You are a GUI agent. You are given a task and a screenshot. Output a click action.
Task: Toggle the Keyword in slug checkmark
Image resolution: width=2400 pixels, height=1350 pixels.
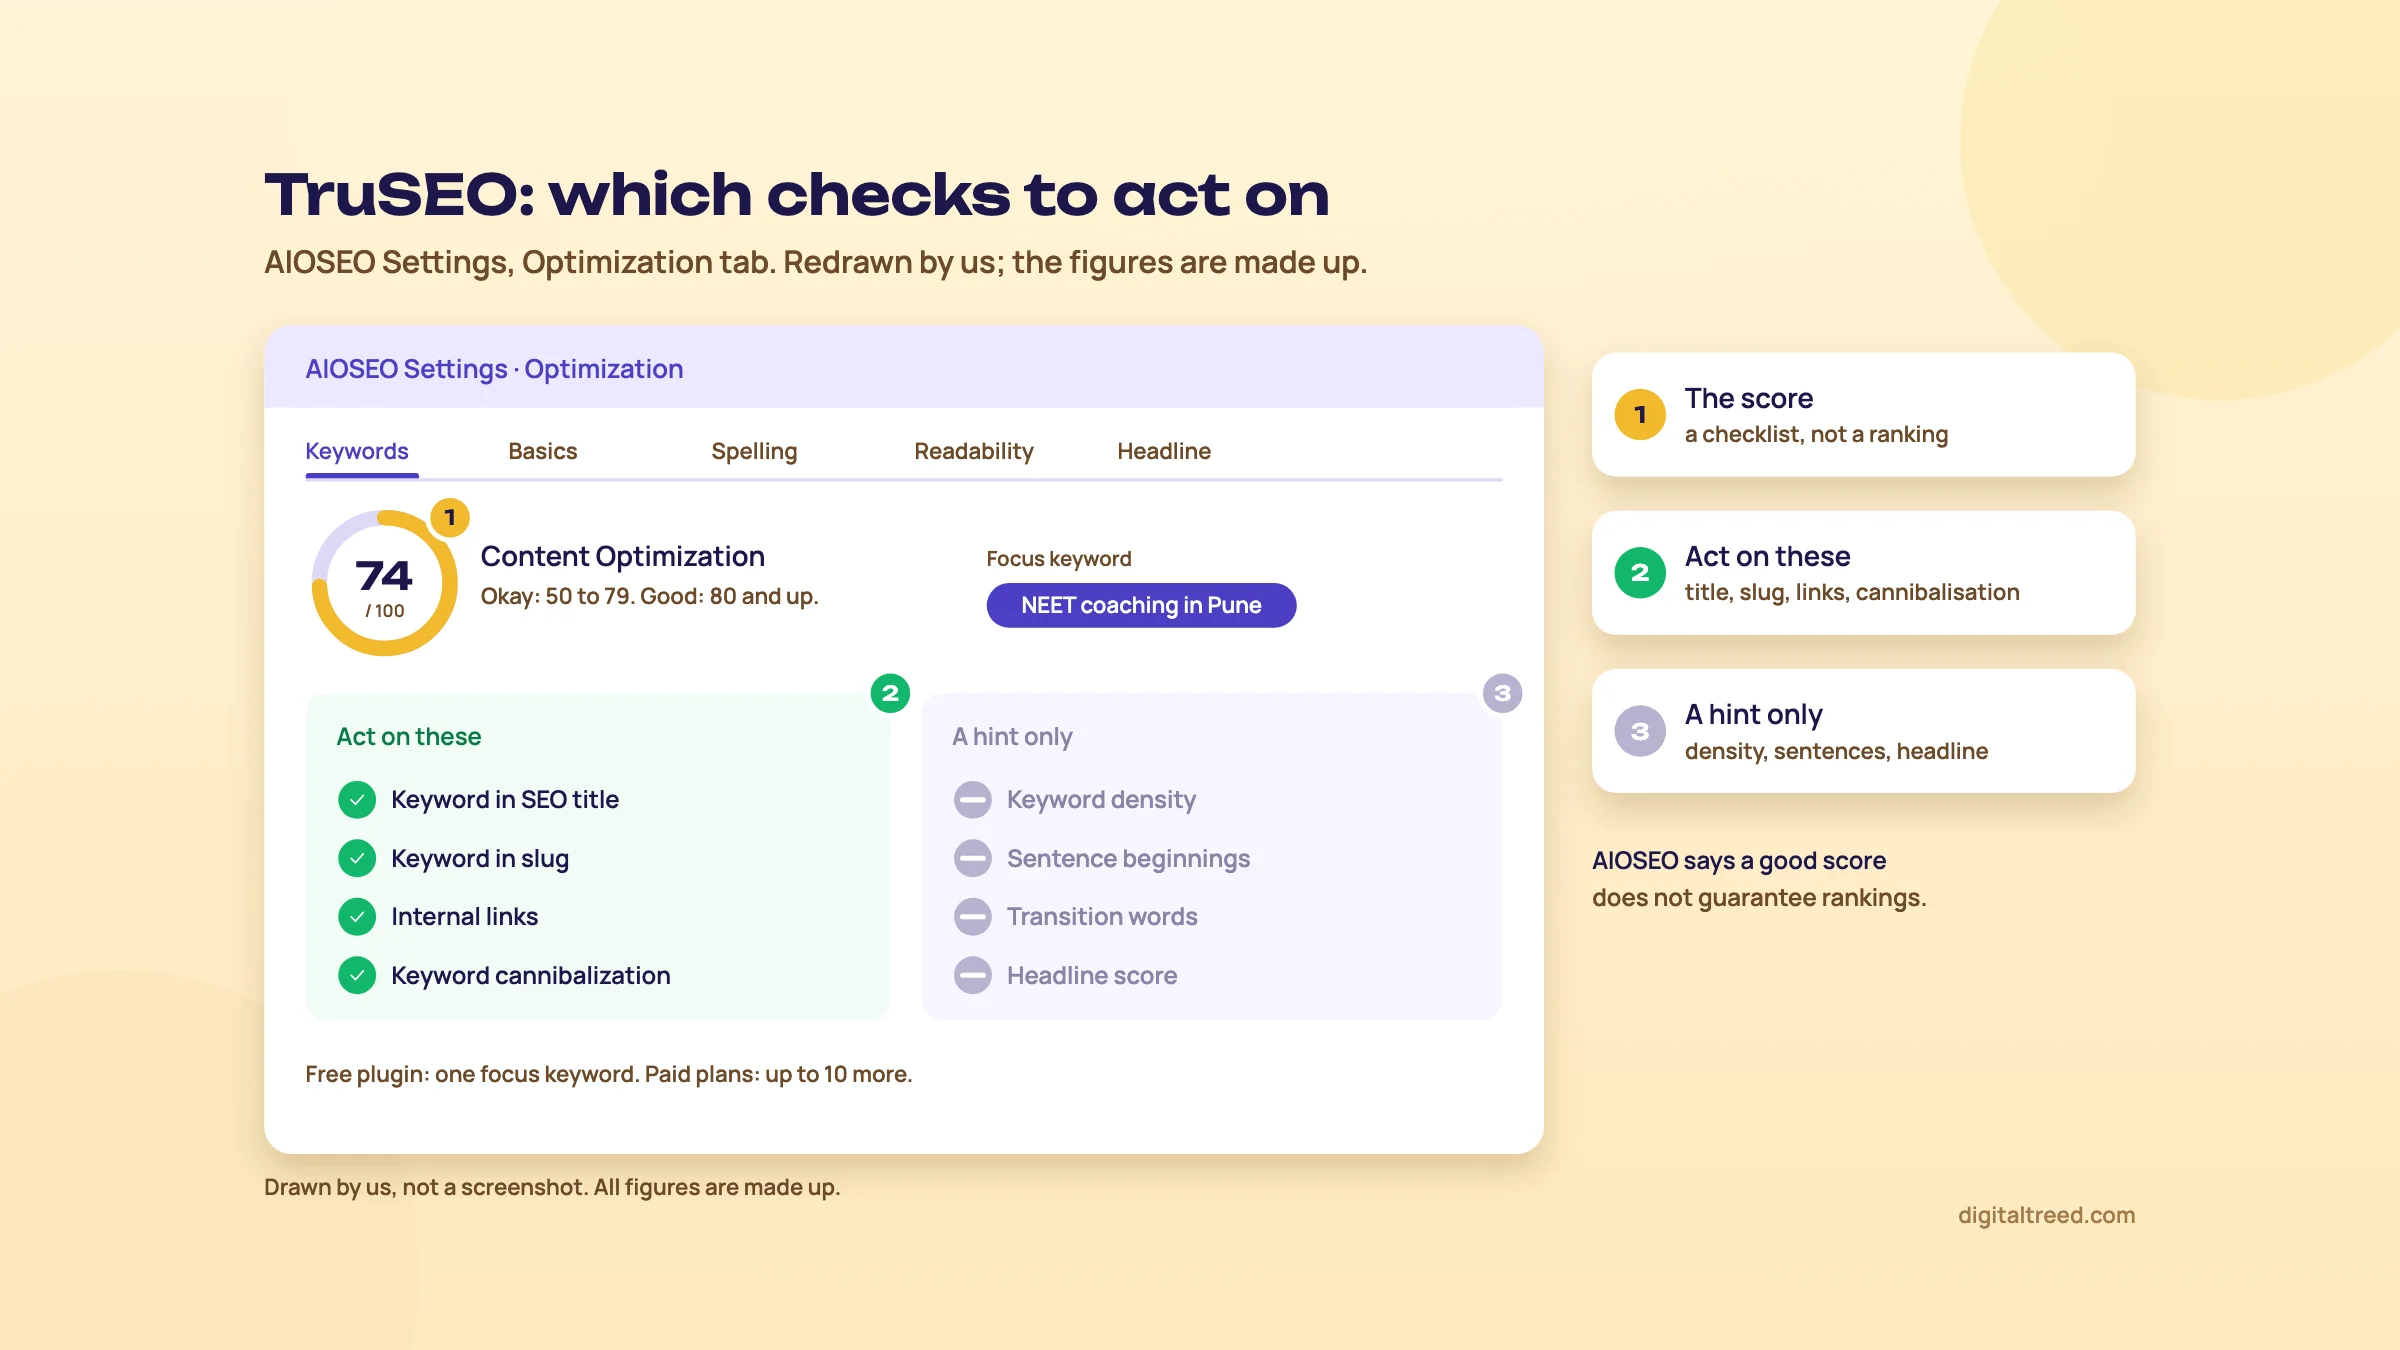coord(357,858)
